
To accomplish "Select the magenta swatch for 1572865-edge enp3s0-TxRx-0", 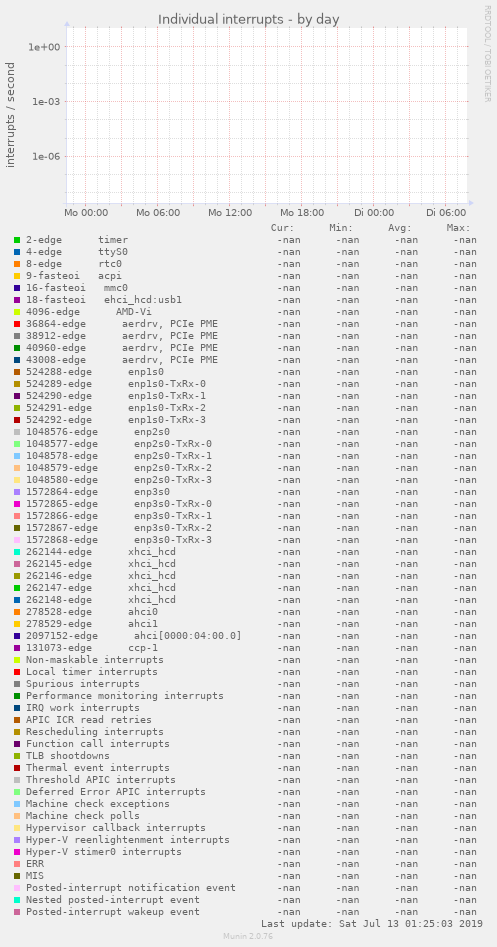I will tap(17, 504).
